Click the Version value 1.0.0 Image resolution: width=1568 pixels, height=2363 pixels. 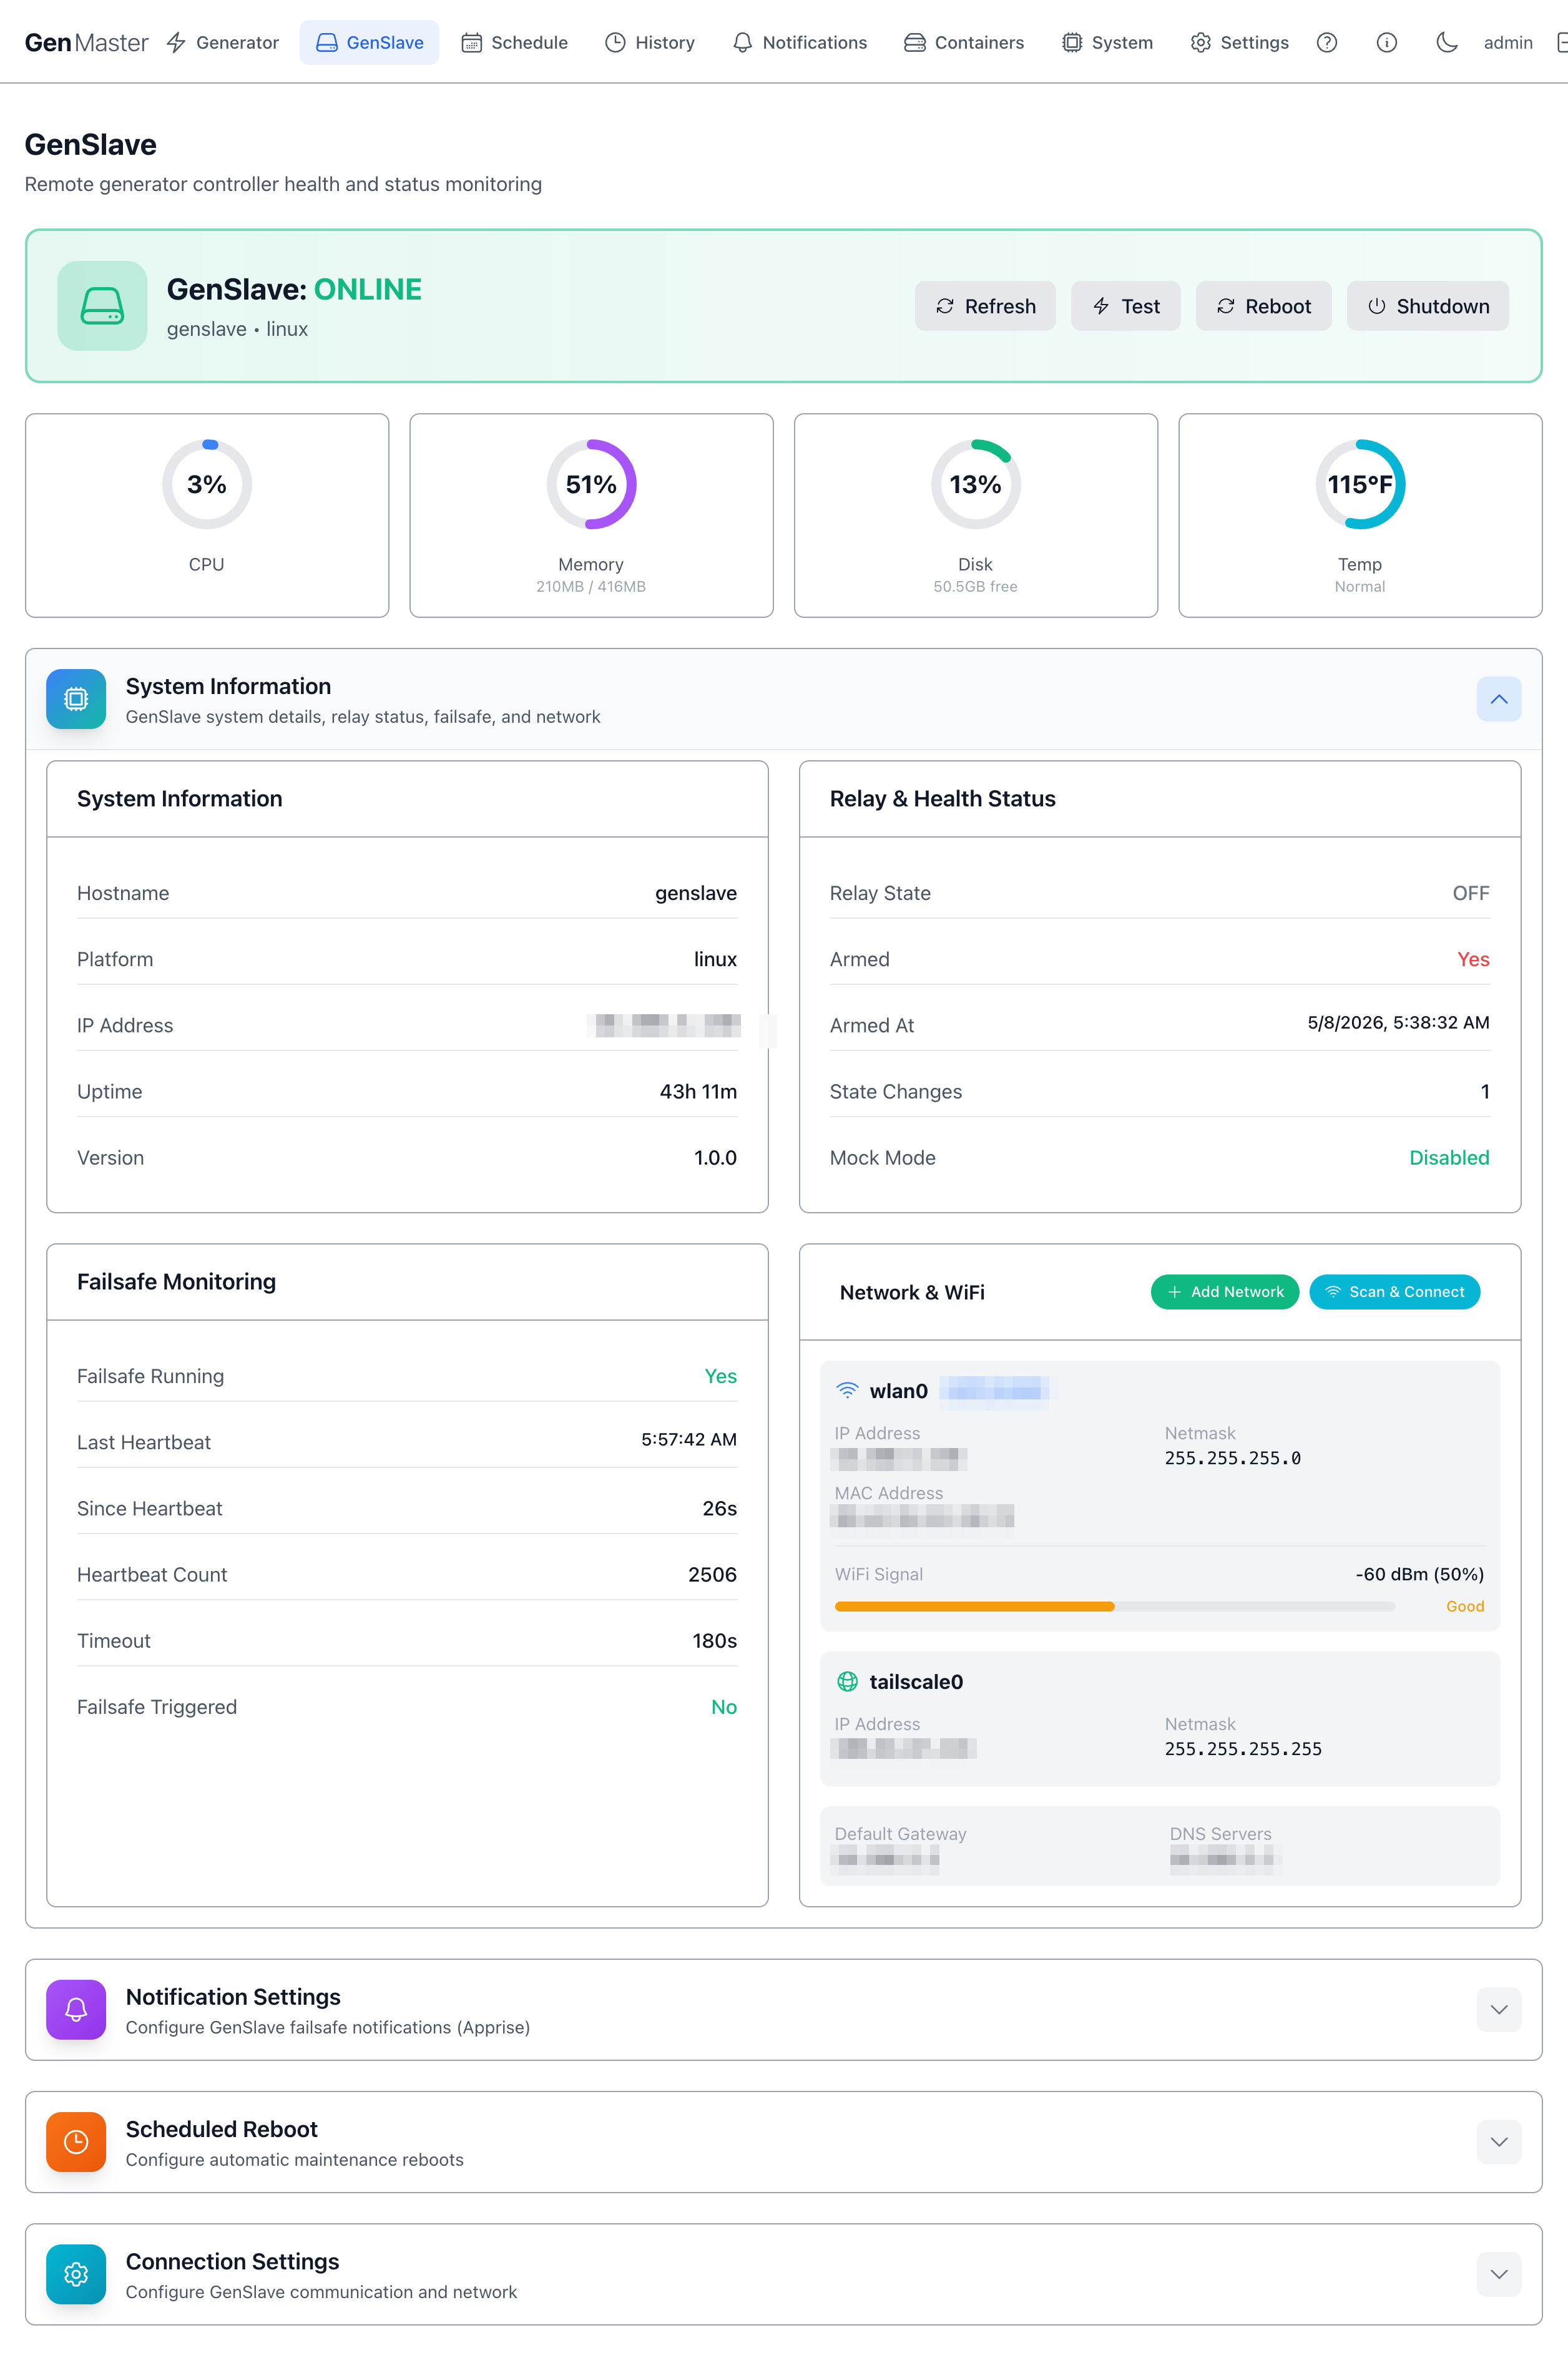tap(715, 1157)
